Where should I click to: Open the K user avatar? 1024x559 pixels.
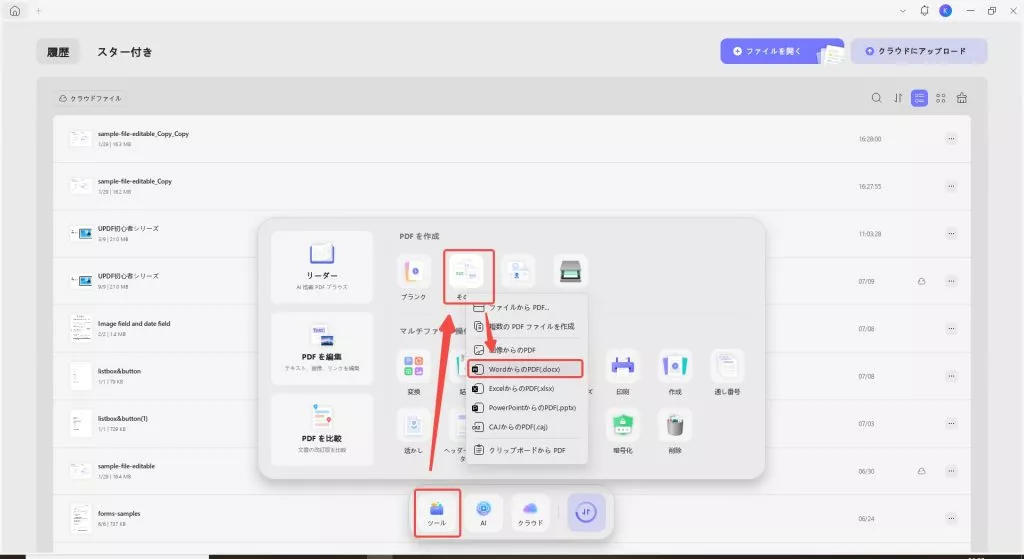click(946, 10)
